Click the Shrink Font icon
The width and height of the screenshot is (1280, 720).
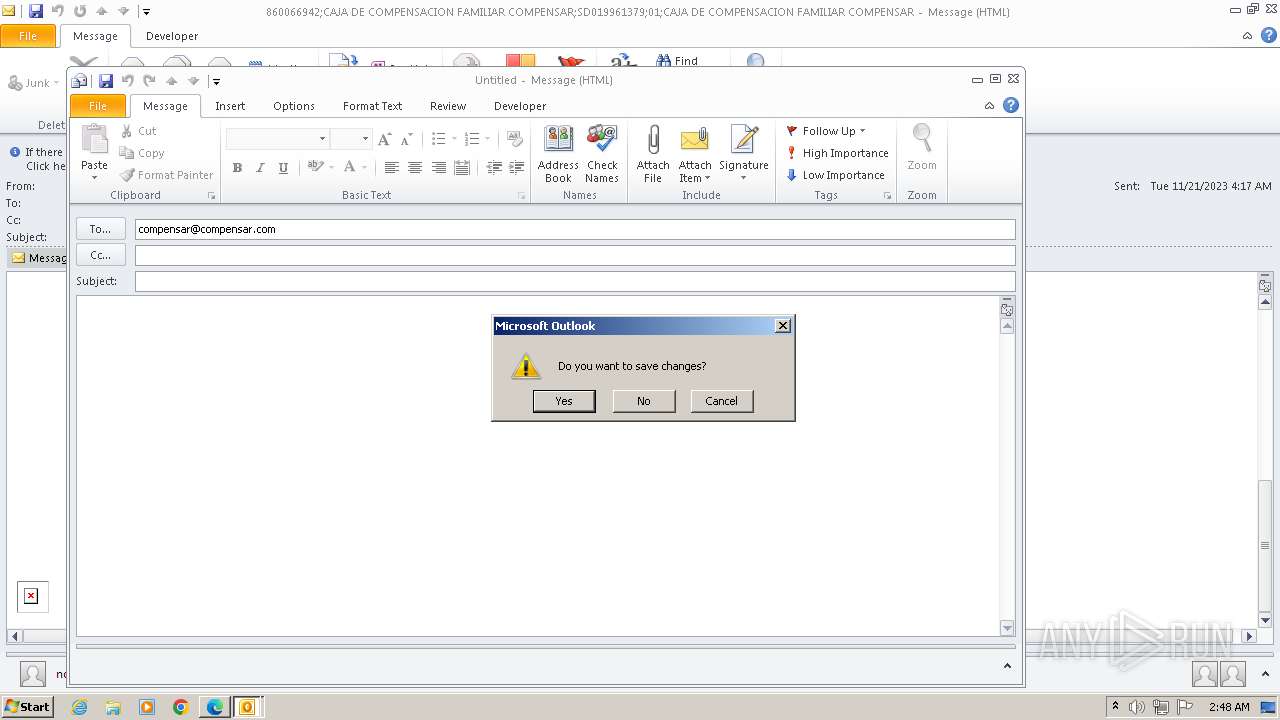coord(406,139)
